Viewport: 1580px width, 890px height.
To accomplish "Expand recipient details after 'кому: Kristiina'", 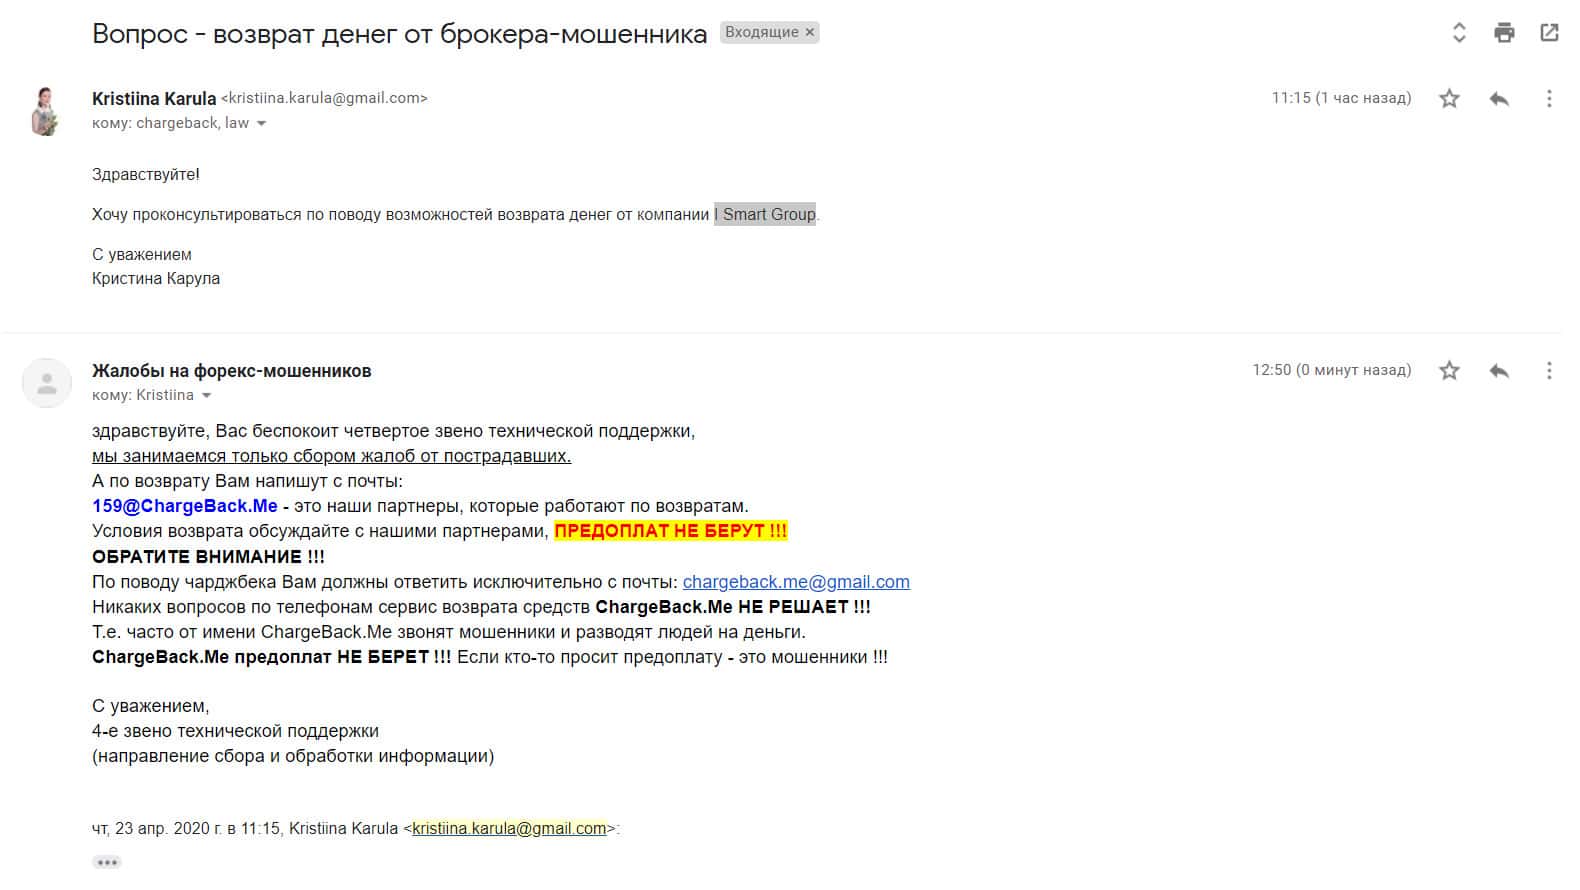I will (x=207, y=396).
